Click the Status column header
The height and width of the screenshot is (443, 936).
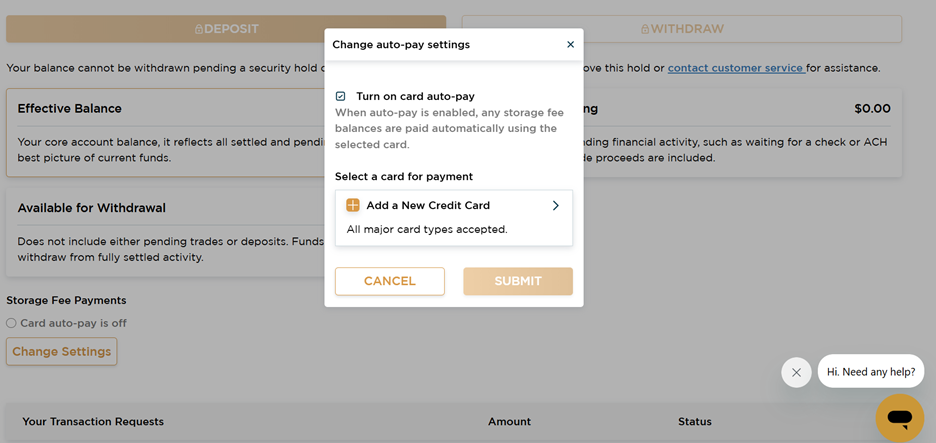(x=695, y=422)
